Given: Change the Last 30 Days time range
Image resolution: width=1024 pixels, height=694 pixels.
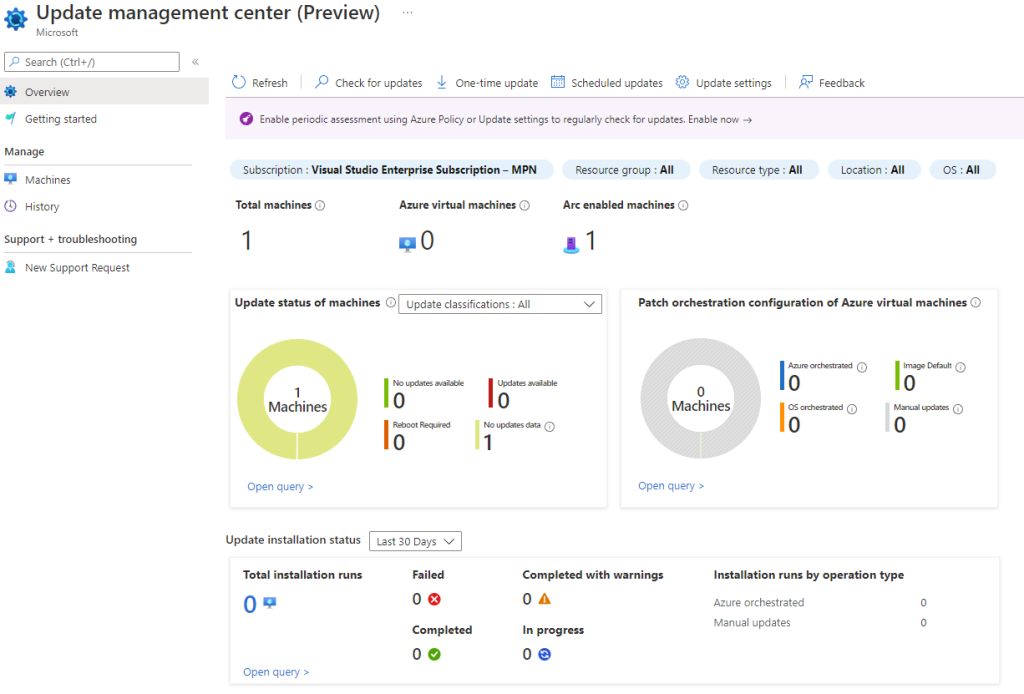Looking at the screenshot, I should pyautogui.click(x=414, y=541).
